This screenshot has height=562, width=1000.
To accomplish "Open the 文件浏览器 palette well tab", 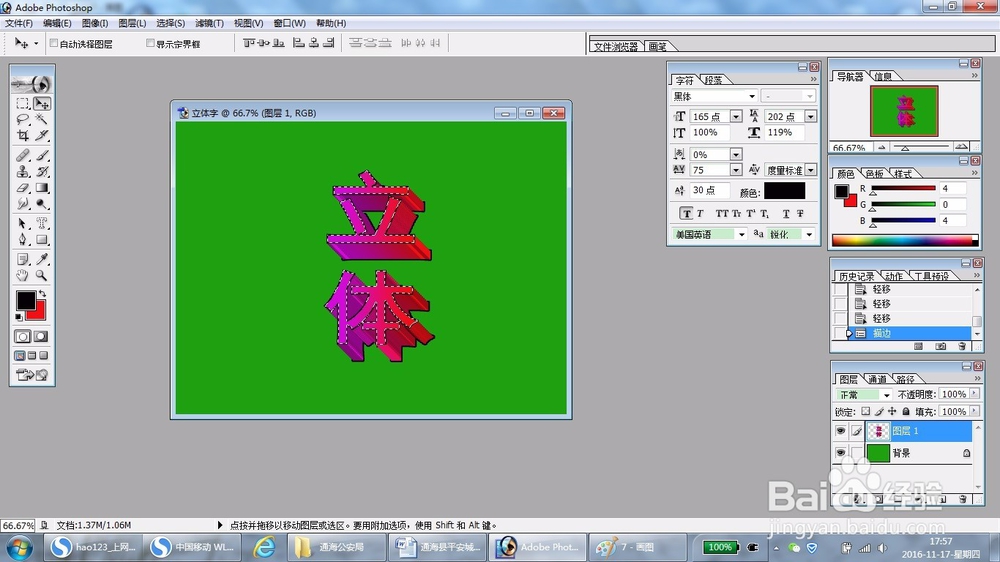I will [x=615, y=47].
